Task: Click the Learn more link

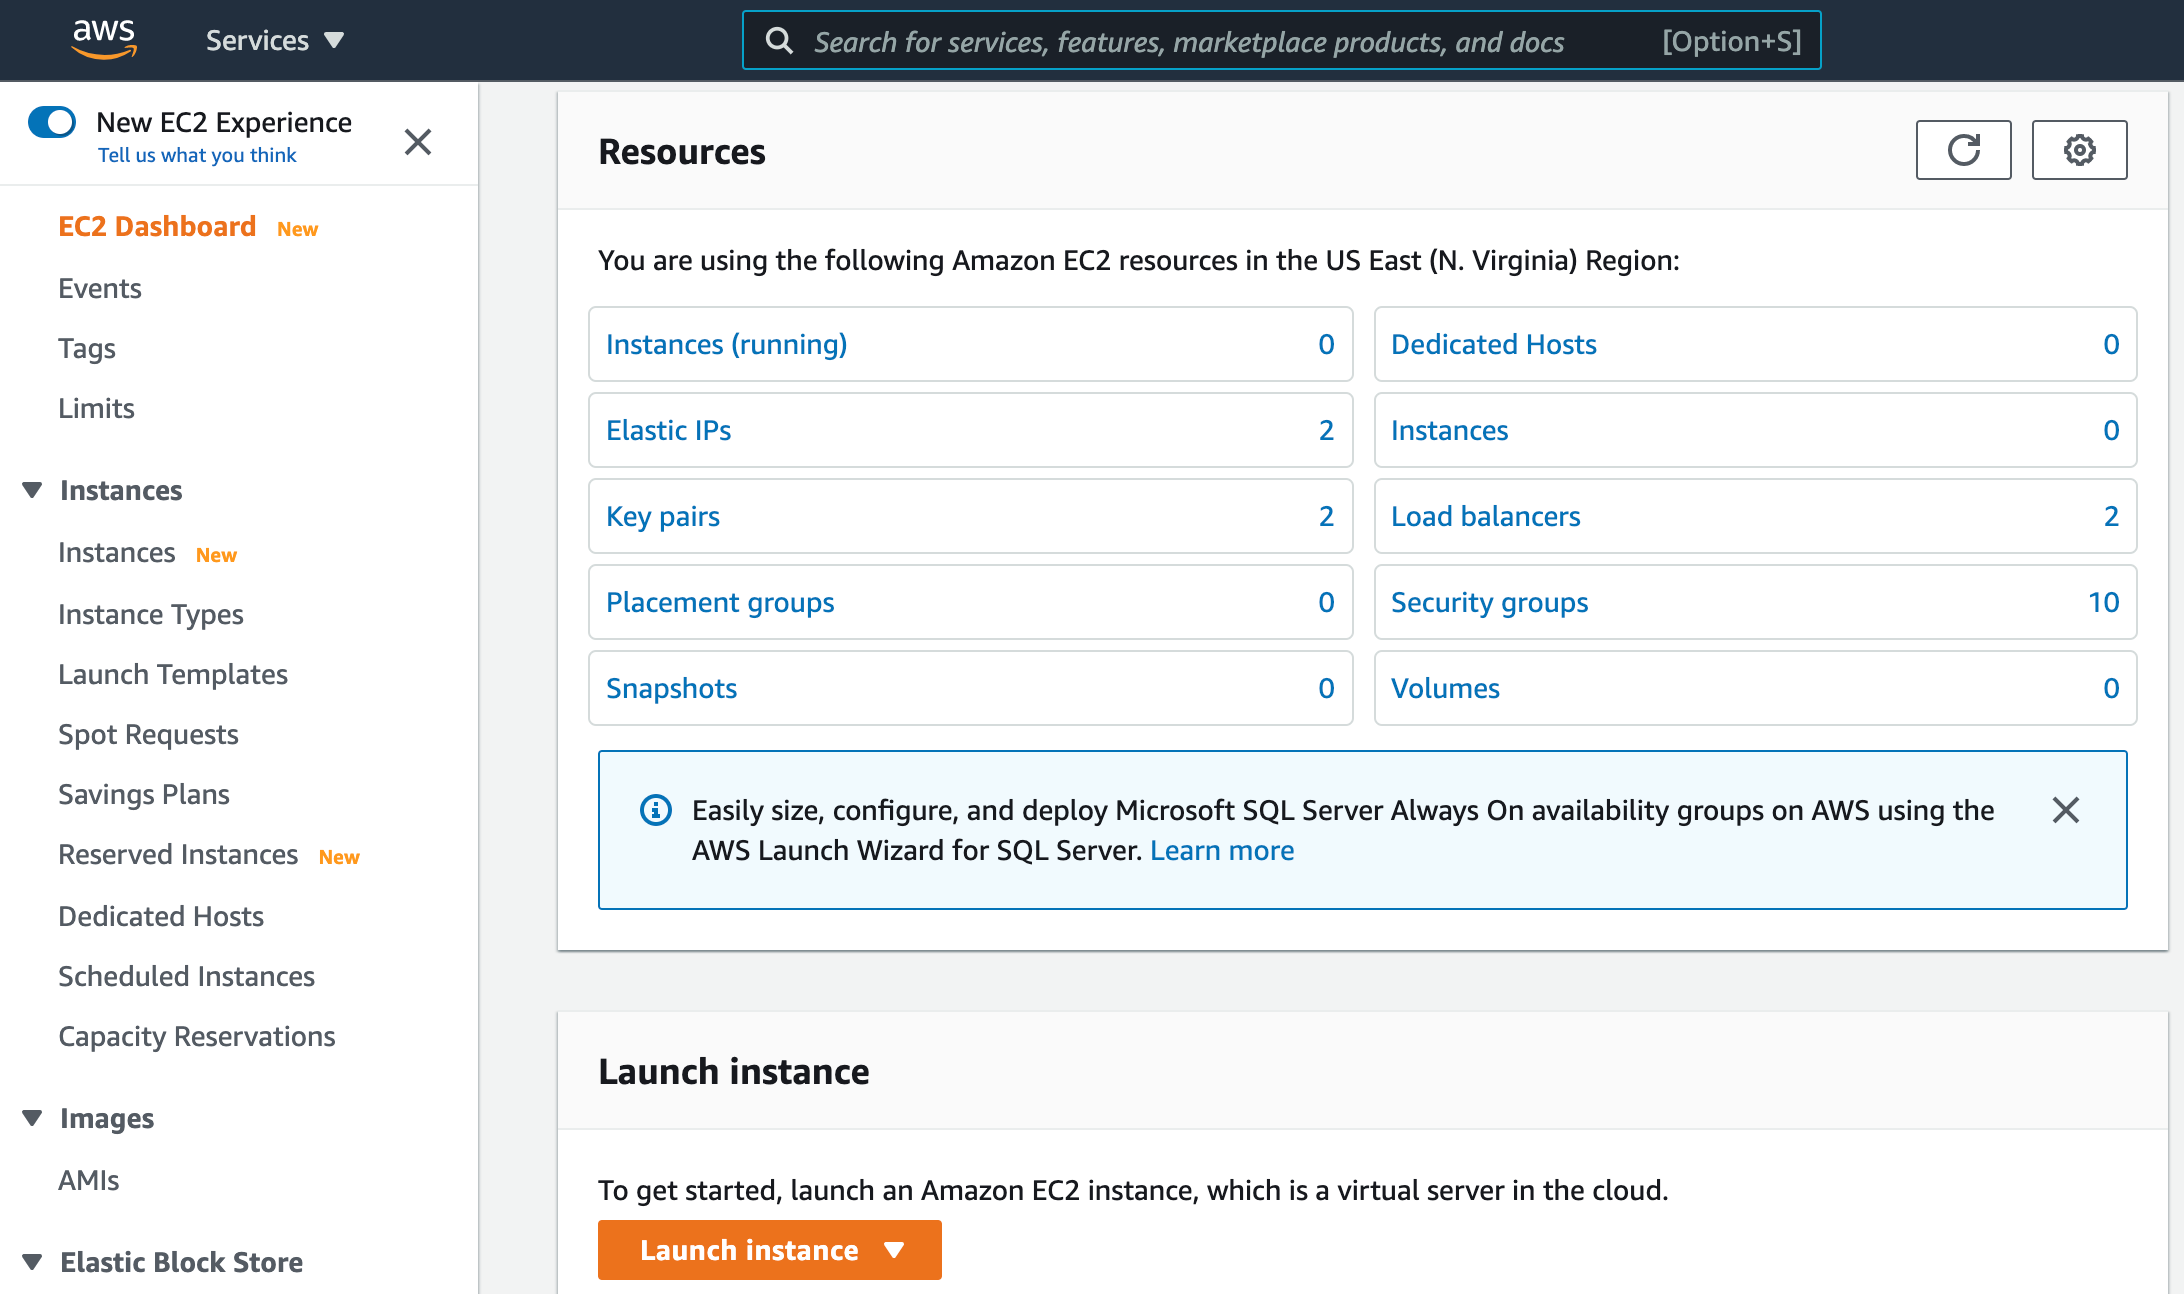Action: [1221, 850]
